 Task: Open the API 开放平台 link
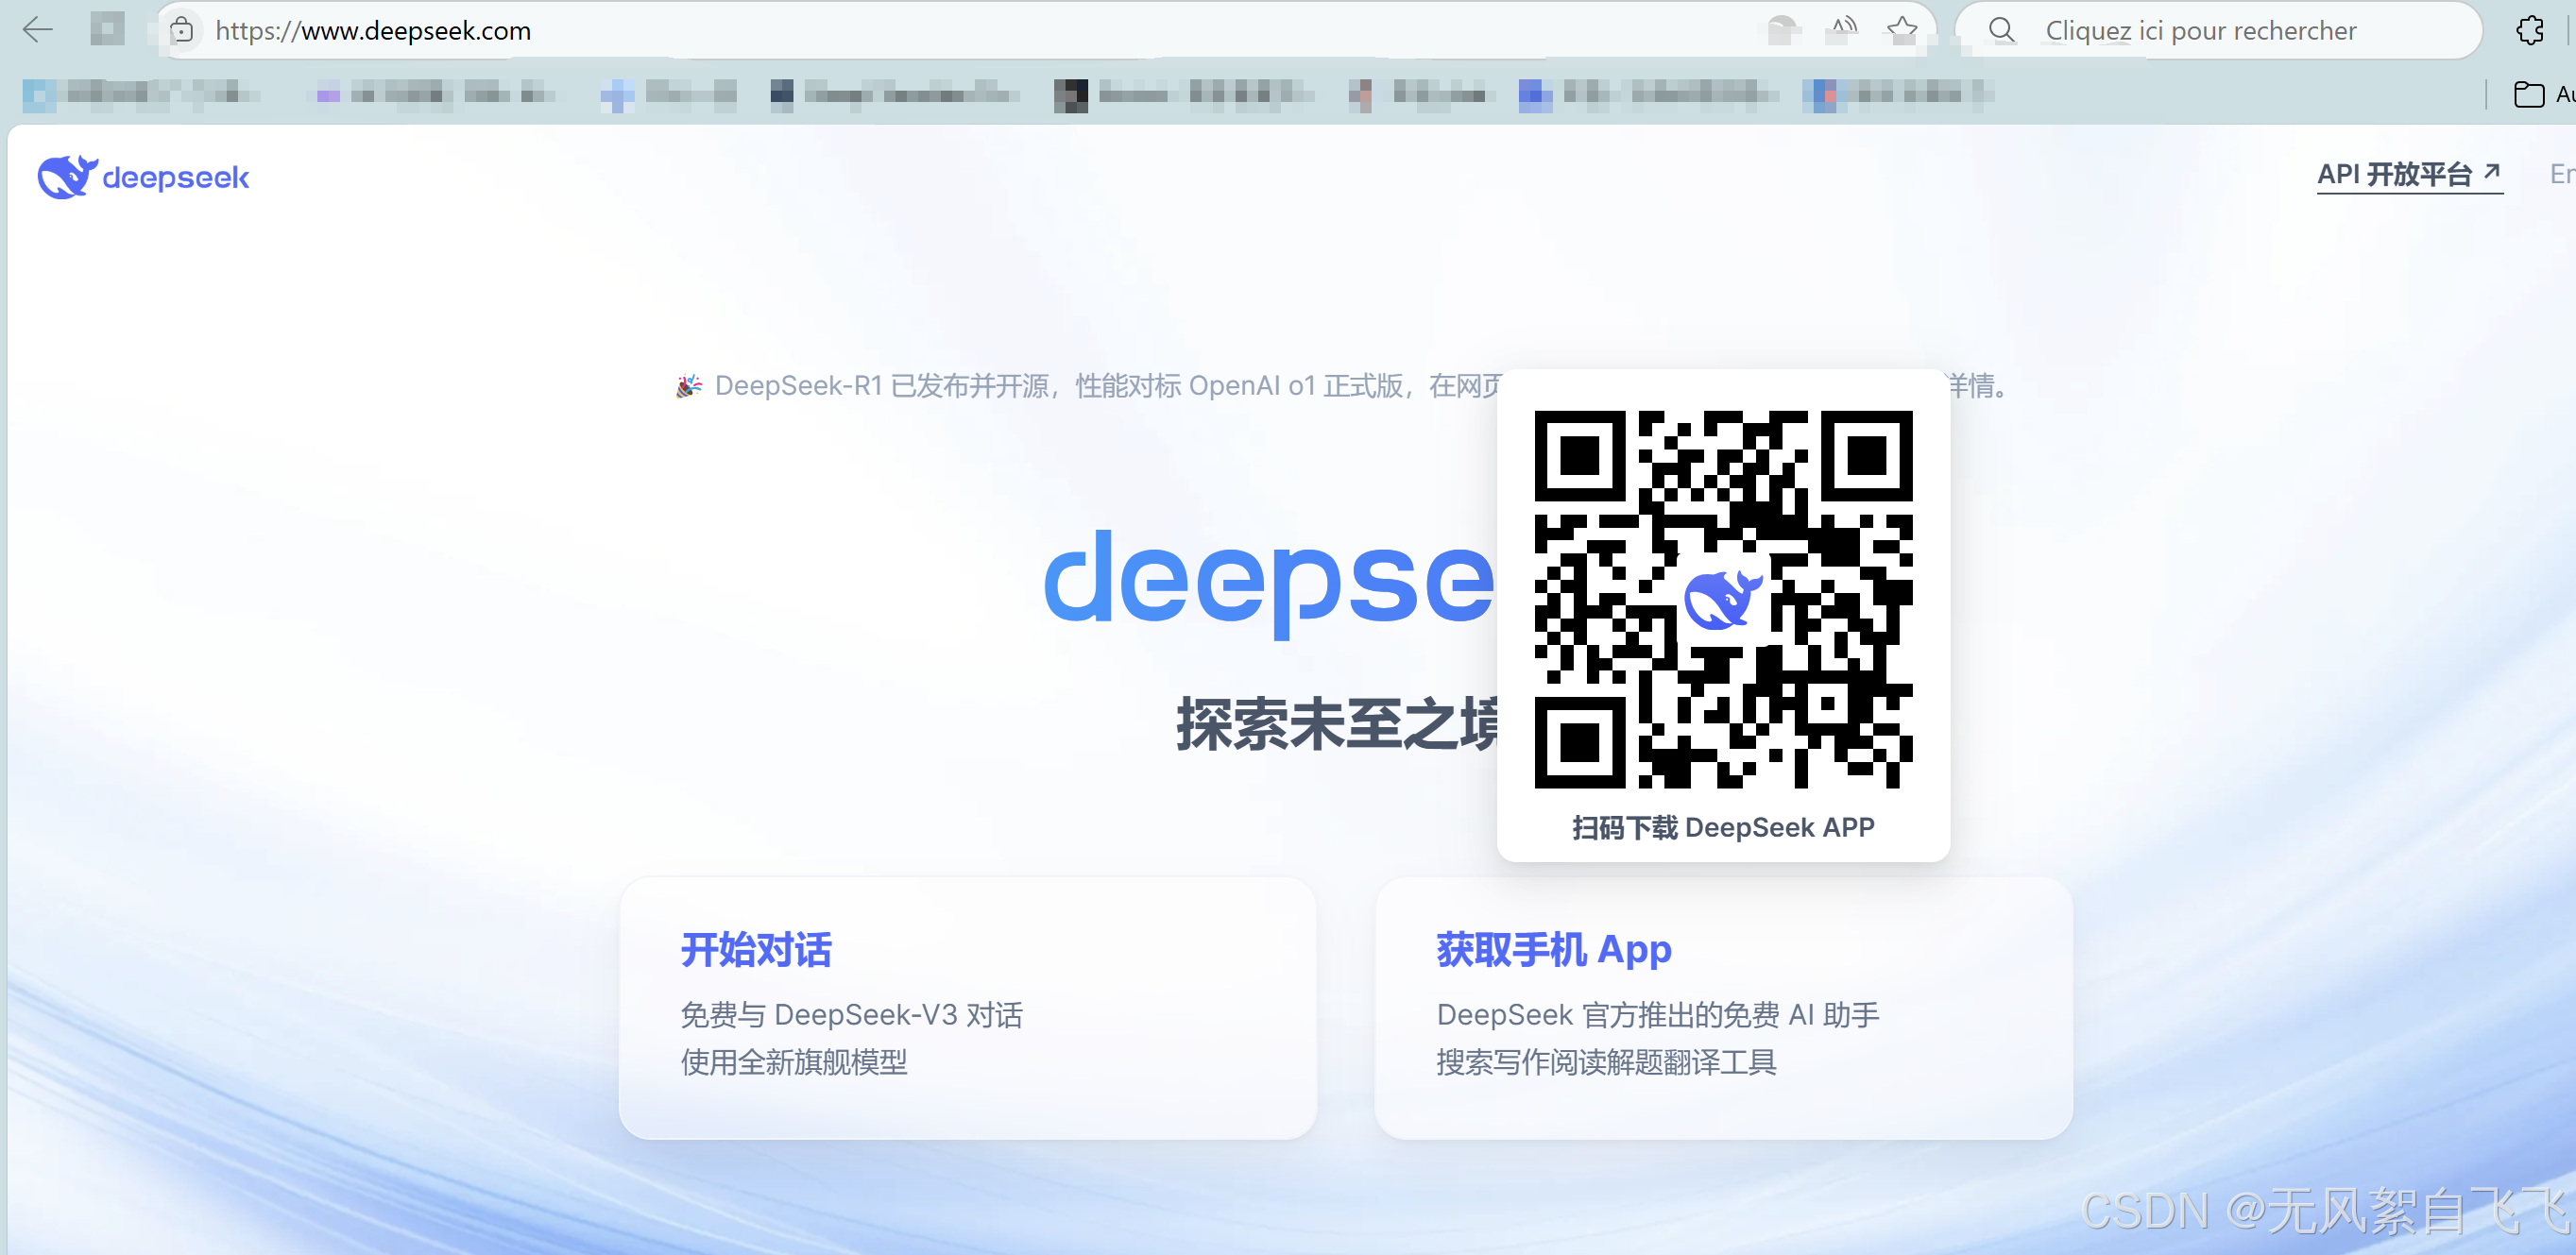2408,174
